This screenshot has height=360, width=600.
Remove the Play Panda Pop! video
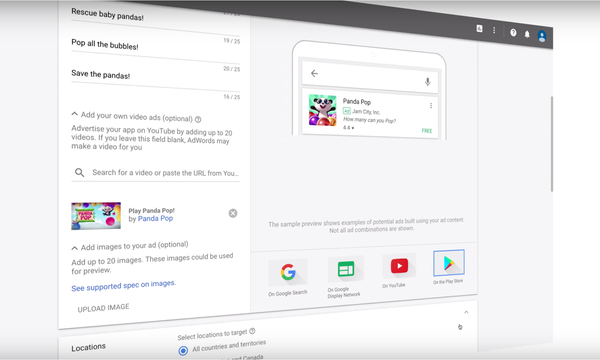pyautogui.click(x=233, y=213)
